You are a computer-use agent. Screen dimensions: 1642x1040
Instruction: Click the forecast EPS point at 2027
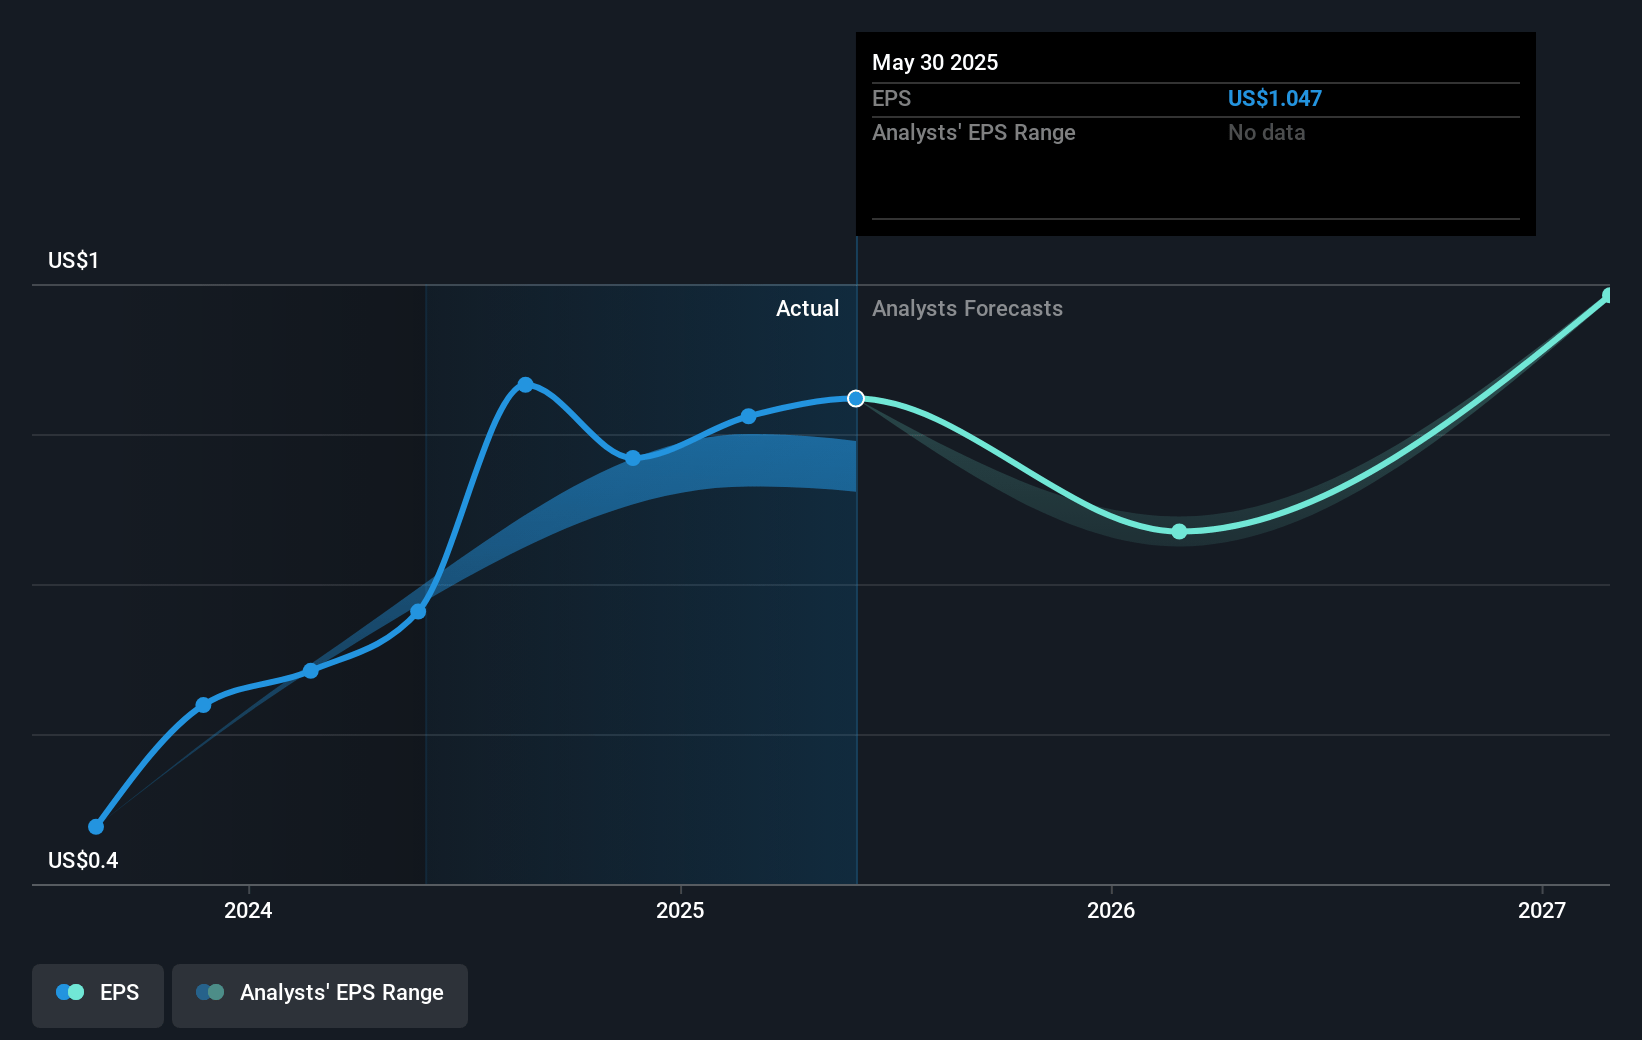pos(1608,295)
